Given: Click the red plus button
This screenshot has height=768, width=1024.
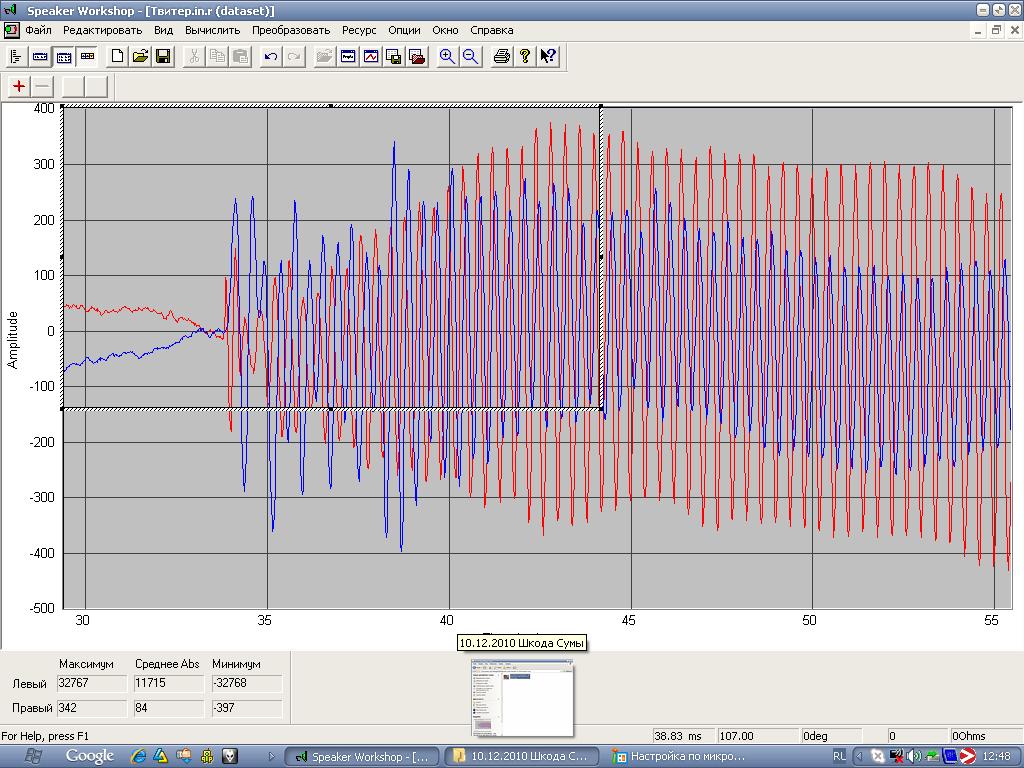Looking at the screenshot, I should click(18, 86).
